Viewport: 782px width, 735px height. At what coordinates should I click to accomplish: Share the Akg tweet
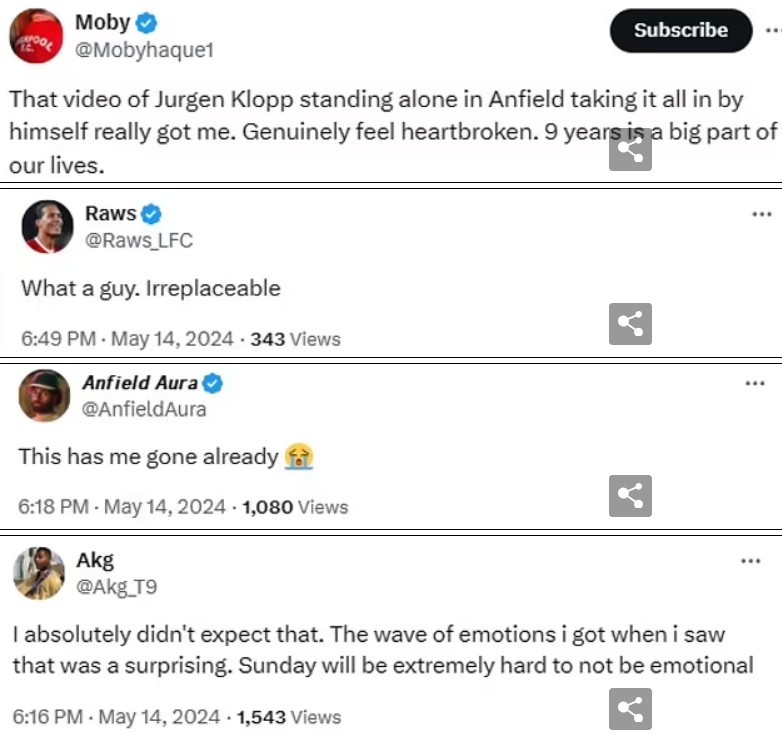(x=630, y=709)
